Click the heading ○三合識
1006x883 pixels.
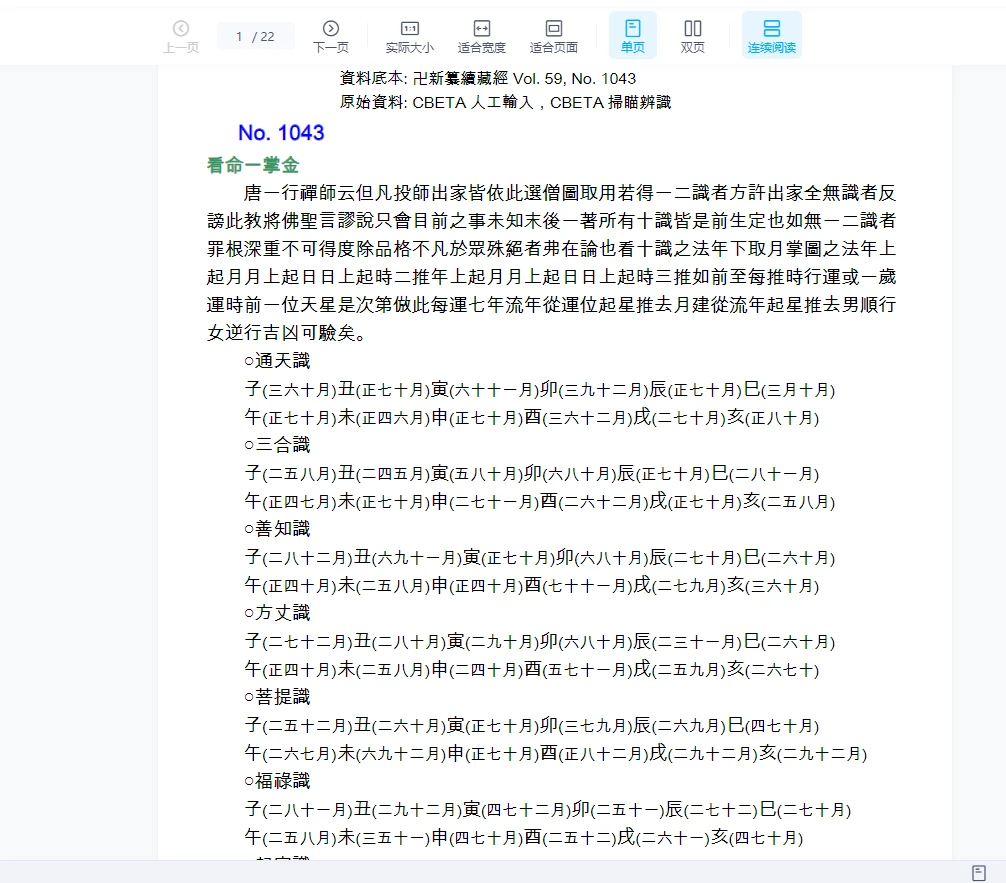[x=277, y=445]
